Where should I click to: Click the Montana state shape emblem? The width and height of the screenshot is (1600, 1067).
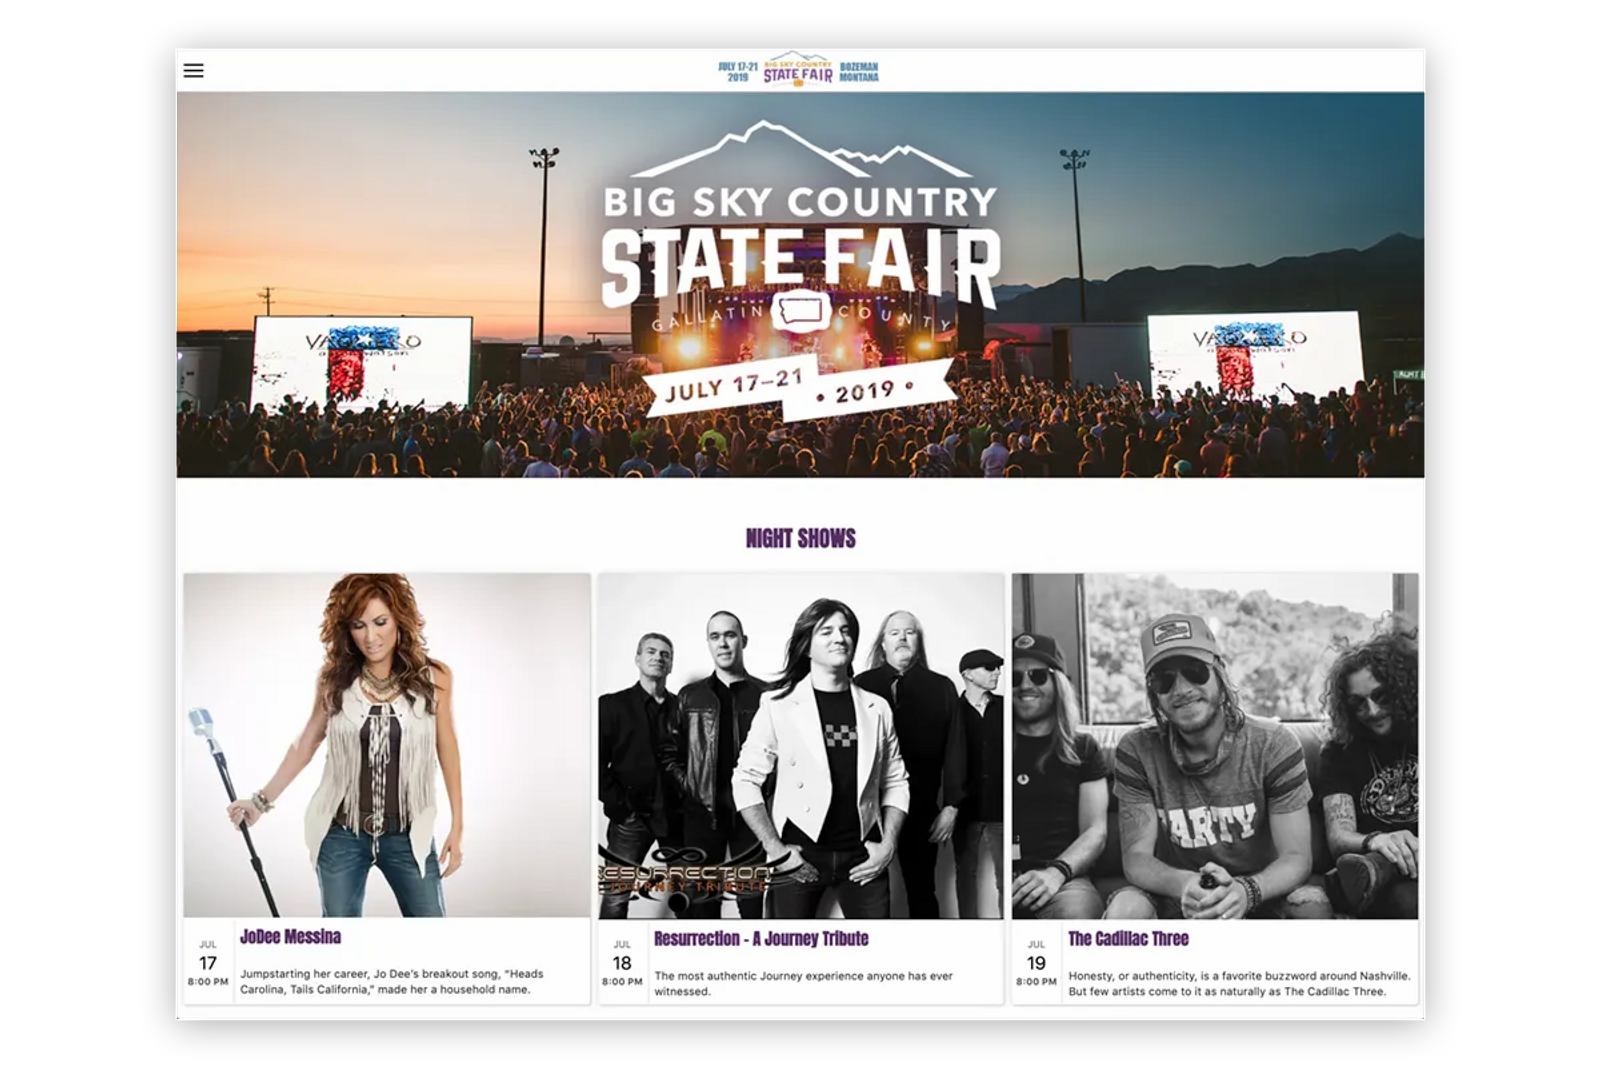801,311
